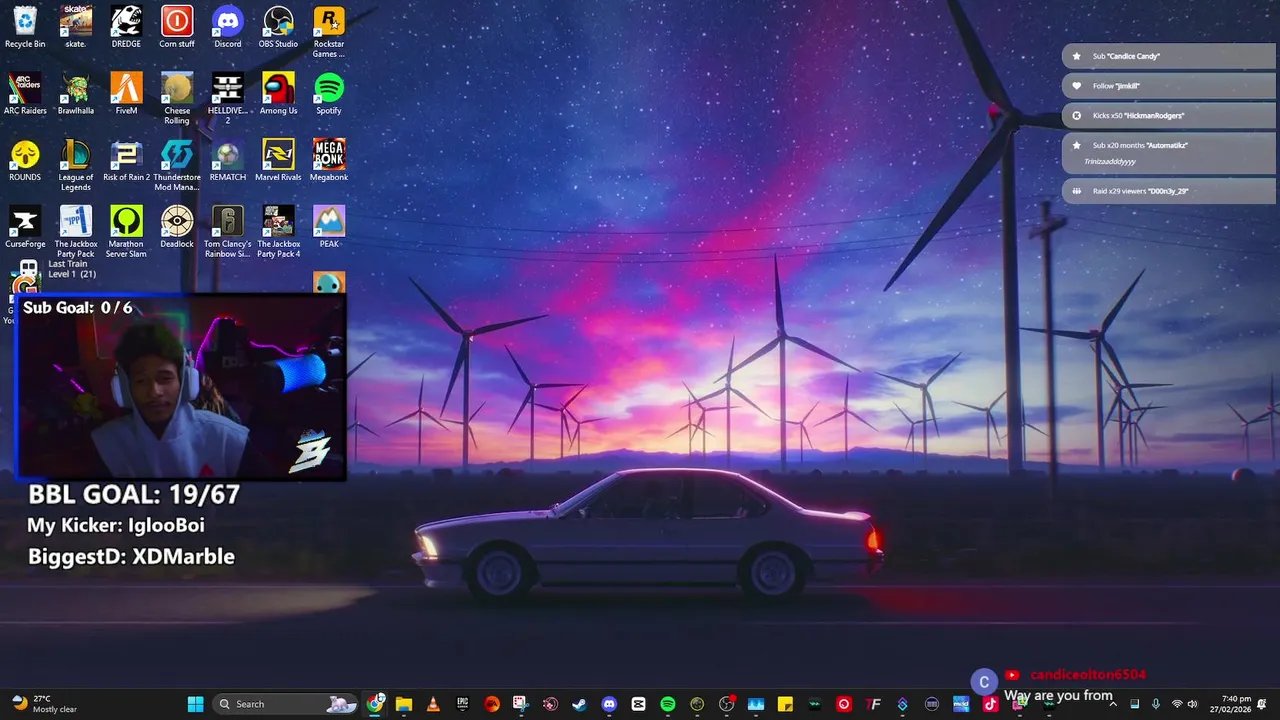The height and width of the screenshot is (720, 1280).
Task: Open the weather widget showing 27°C
Action: tap(44, 704)
